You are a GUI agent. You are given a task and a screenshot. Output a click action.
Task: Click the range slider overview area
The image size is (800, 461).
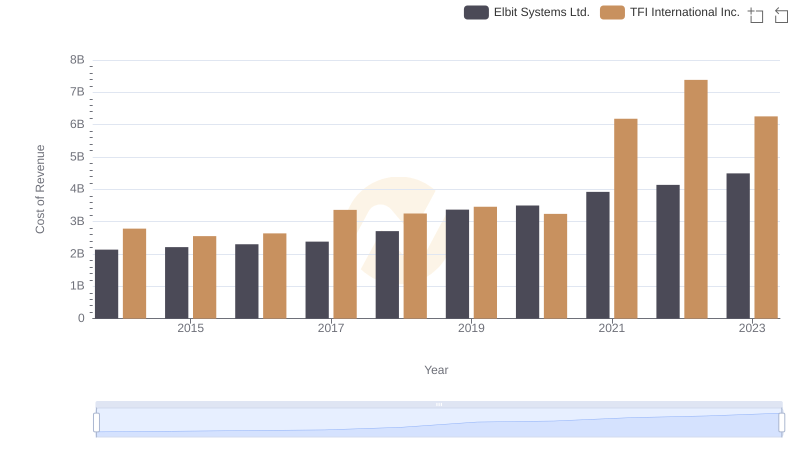click(439, 423)
